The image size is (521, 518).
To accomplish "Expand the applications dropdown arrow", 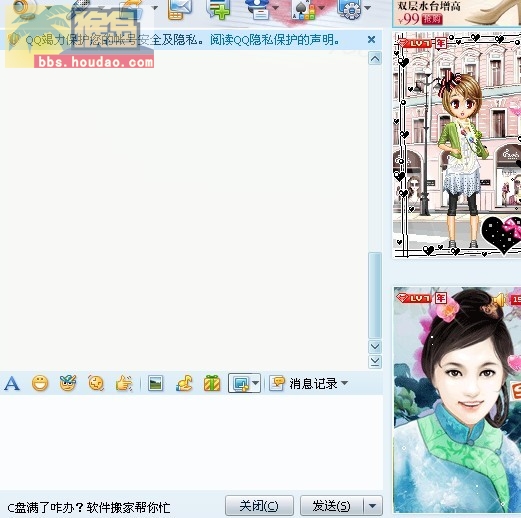I will click(x=367, y=7).
